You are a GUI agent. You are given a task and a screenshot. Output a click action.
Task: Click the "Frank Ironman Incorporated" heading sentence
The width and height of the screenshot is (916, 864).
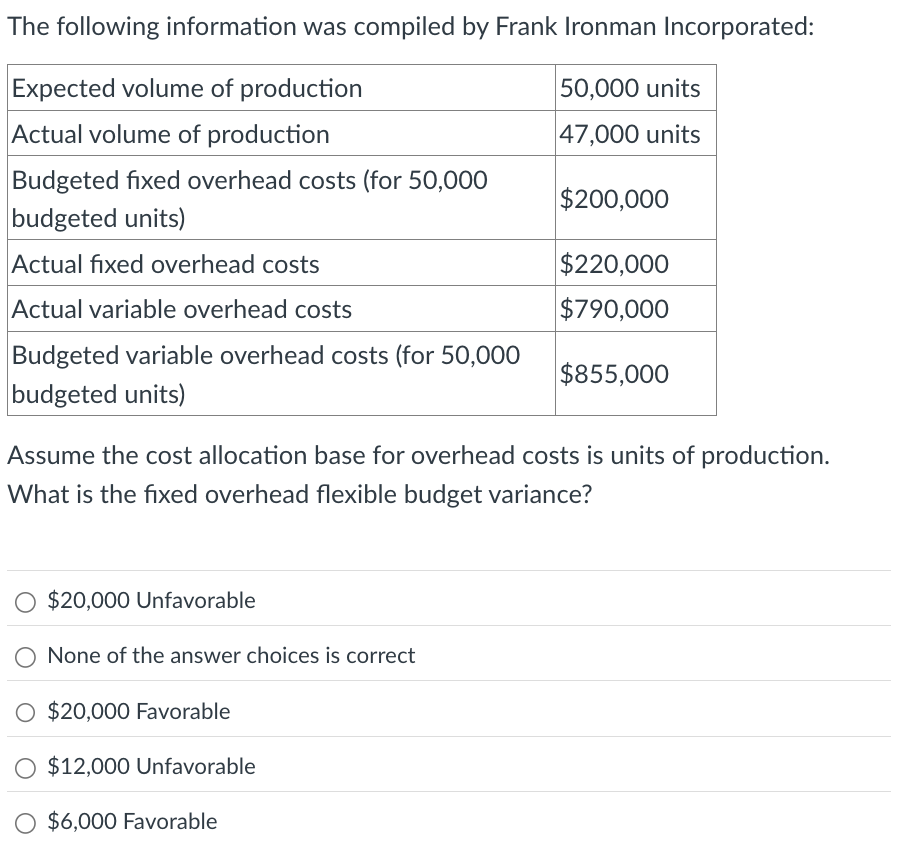click(x=410, y=26)
